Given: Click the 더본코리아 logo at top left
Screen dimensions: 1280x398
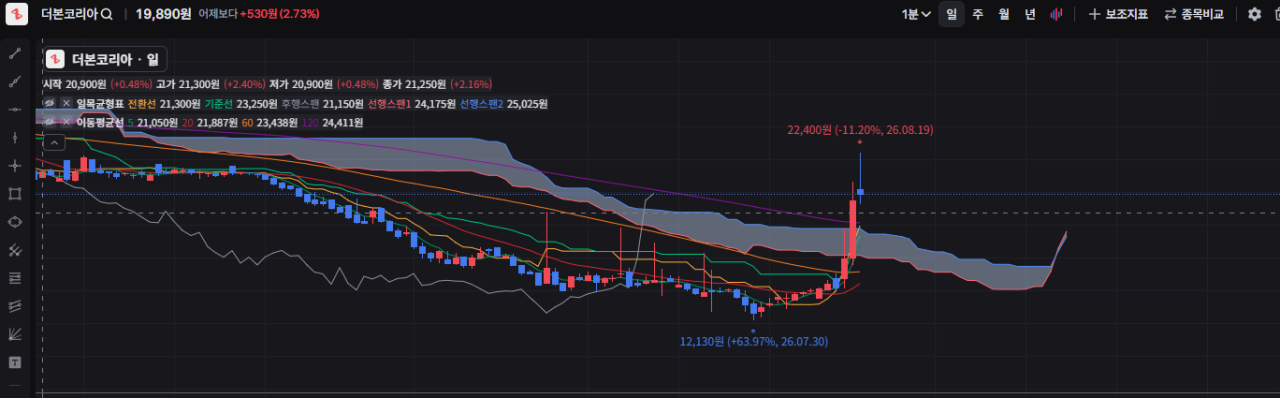Looking at the screenshot, I should pos(16,14).
